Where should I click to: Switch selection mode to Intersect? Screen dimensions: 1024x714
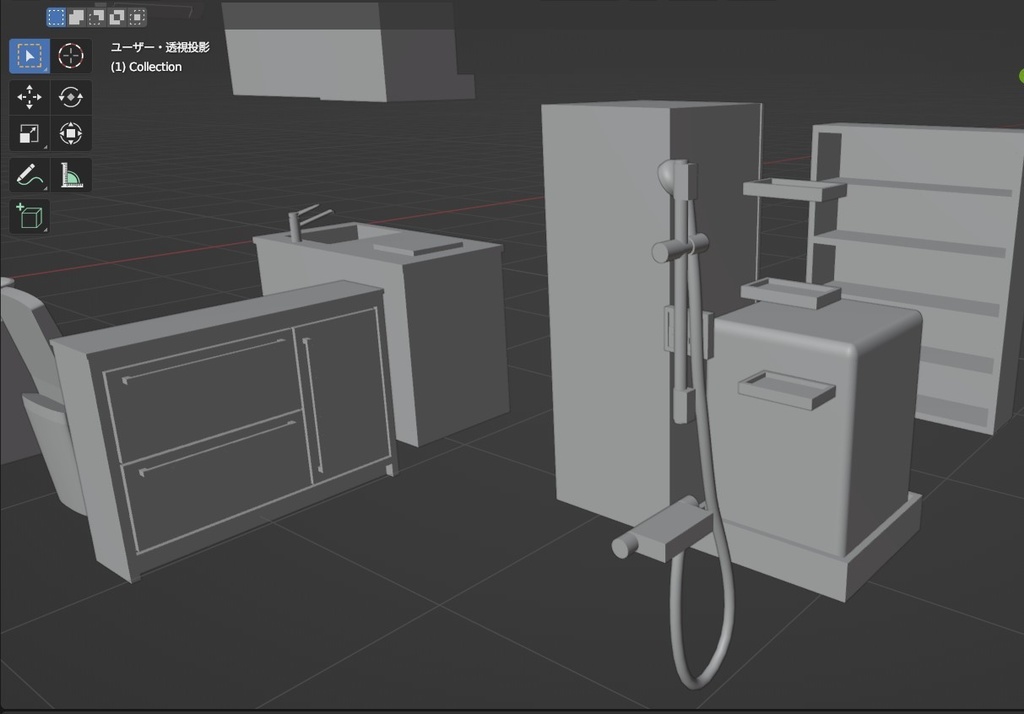[136, 17]
